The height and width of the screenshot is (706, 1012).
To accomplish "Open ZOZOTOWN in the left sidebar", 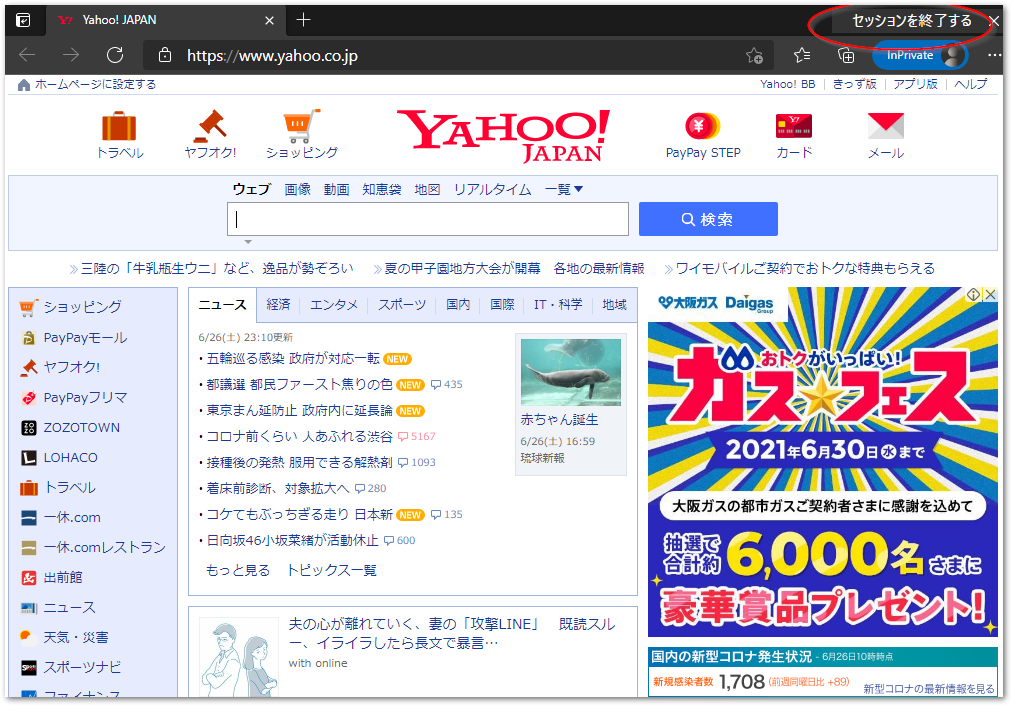I will click(81, 427).
